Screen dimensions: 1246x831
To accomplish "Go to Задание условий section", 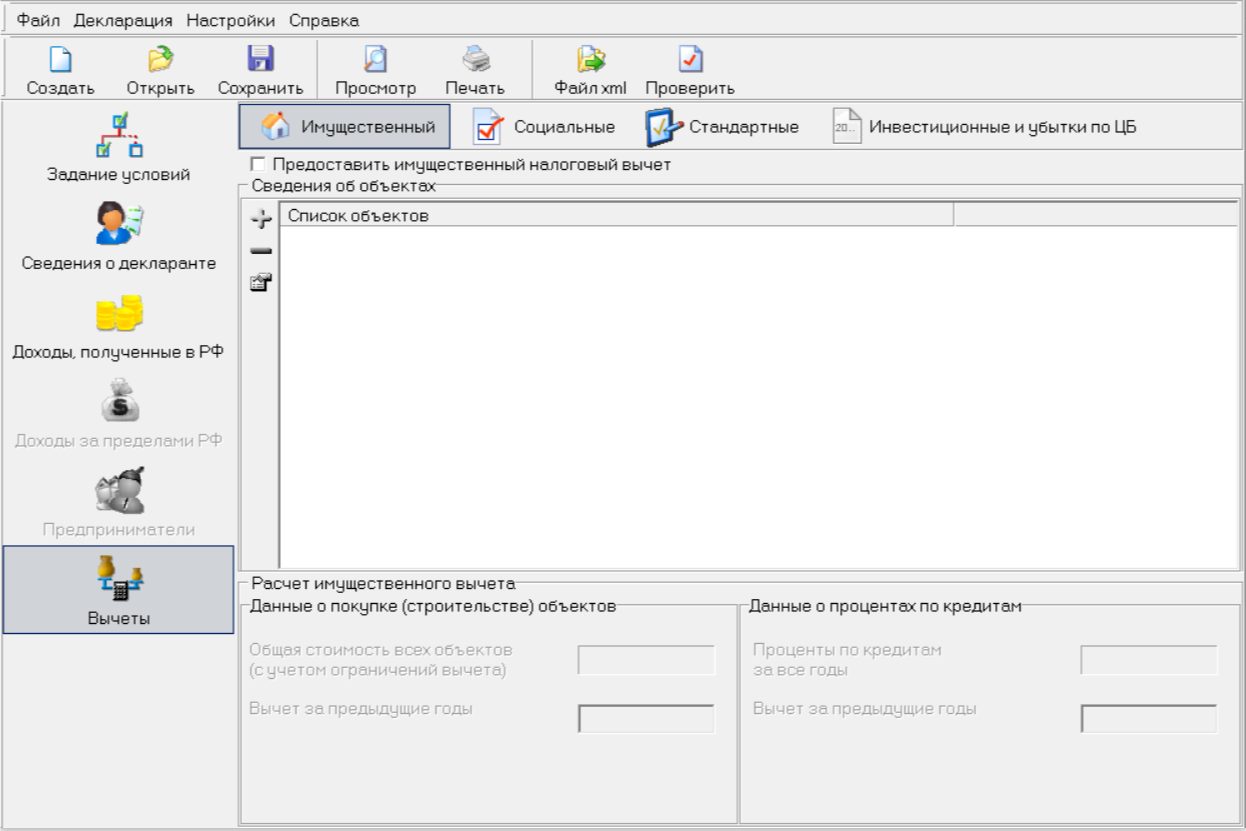I will [119, 148].
